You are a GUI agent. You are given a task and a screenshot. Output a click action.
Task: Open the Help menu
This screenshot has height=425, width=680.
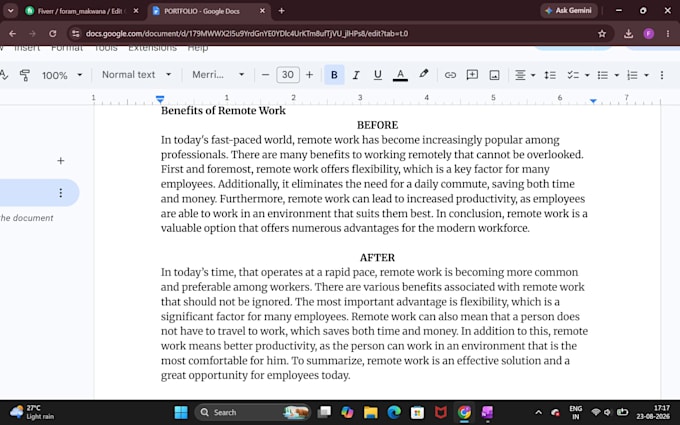tap(198, 48)
